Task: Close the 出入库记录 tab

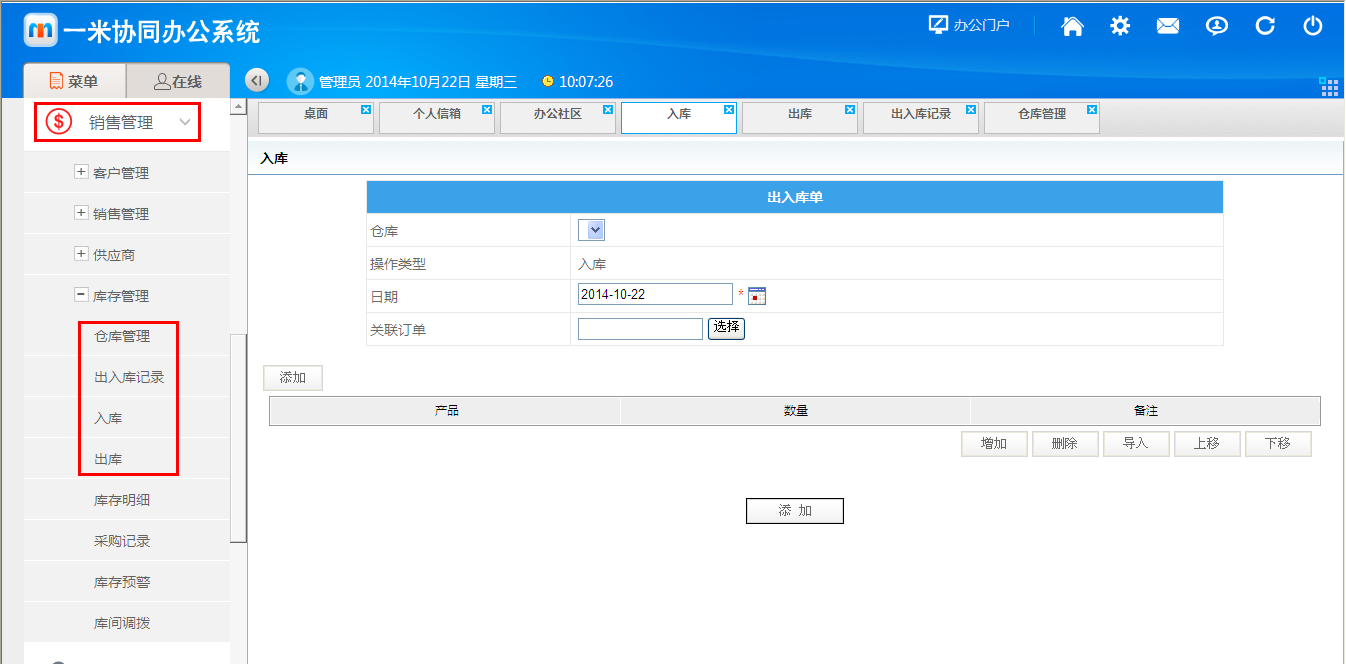Action: (x=971, y=109)
